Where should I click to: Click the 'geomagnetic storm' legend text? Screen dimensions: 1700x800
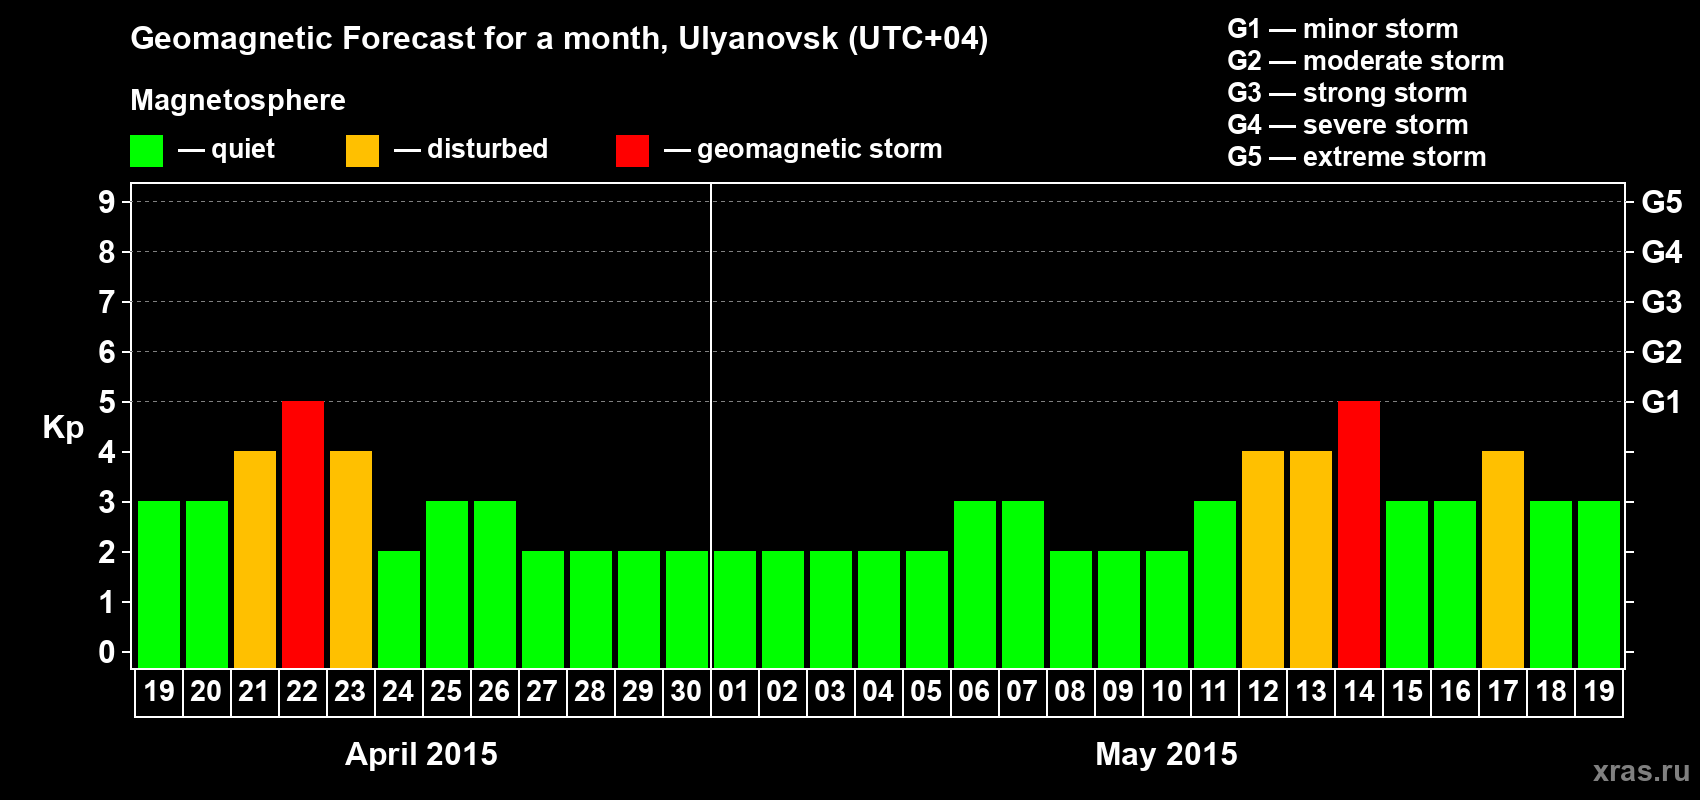coord(820,149)
